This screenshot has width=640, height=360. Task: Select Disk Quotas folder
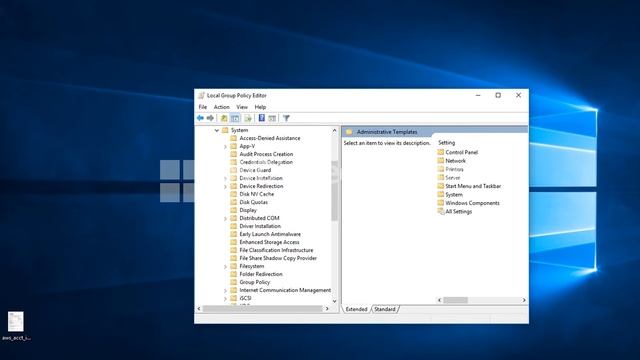[x=253, y=202]
